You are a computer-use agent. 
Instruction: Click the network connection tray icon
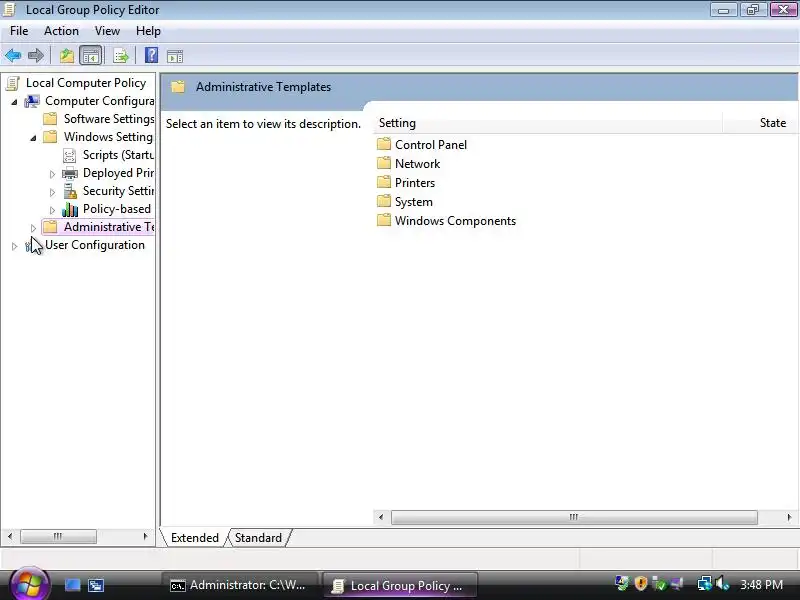pos(705,584)
